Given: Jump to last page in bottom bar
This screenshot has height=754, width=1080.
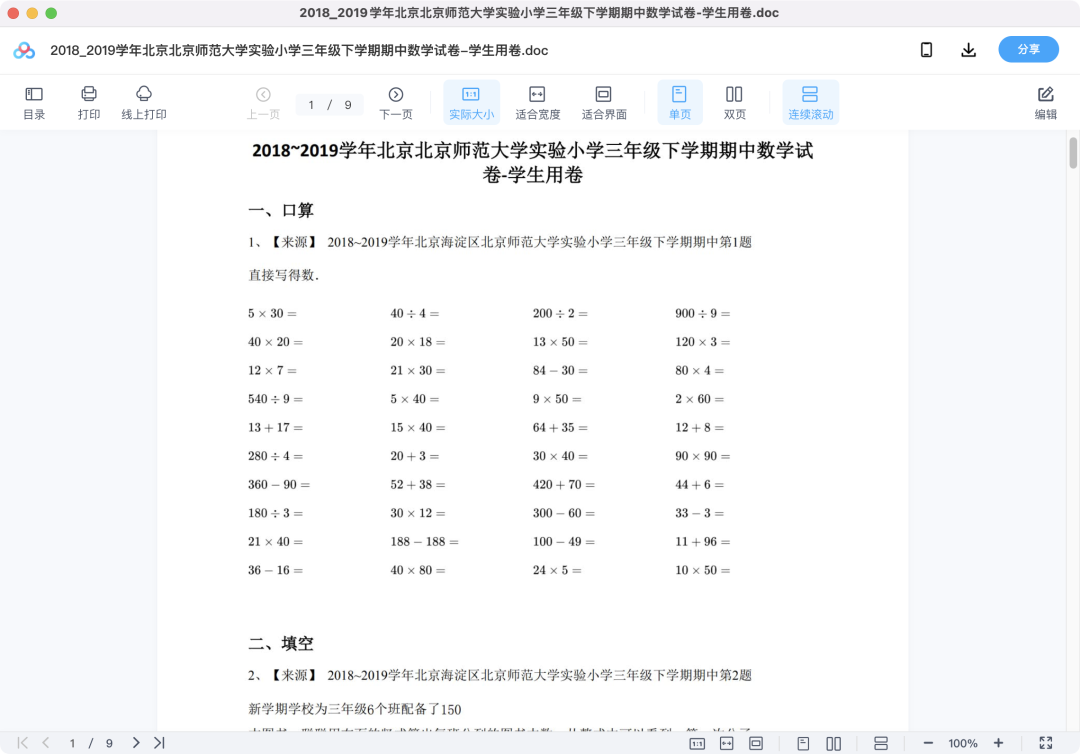Looking at the screenshot, I should coord(159,742).
